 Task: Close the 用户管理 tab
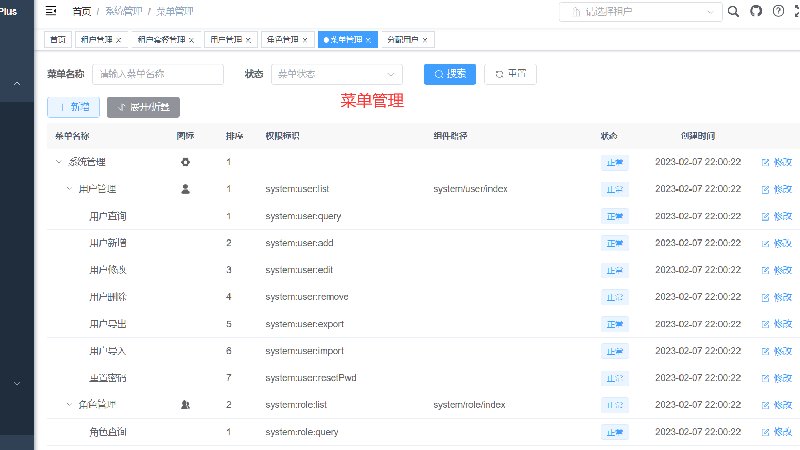coord(248,40)
